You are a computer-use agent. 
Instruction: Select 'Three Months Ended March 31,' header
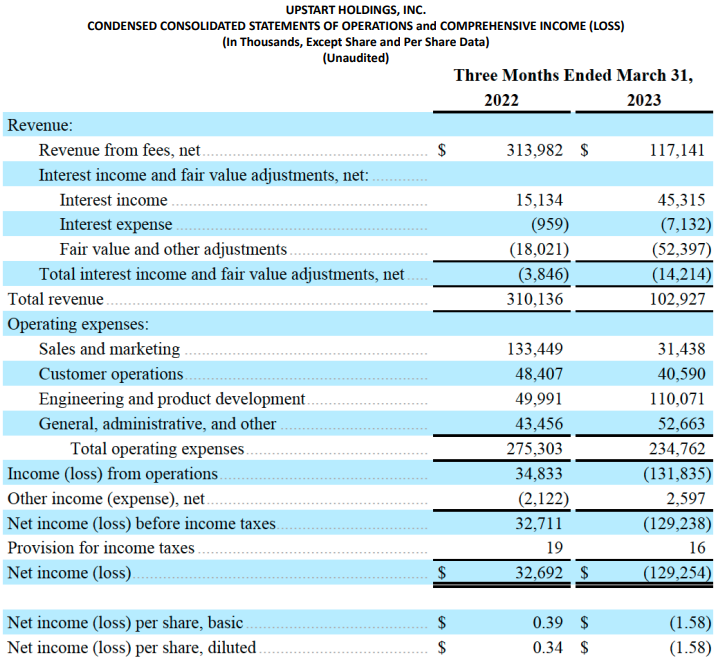[573, 75]
